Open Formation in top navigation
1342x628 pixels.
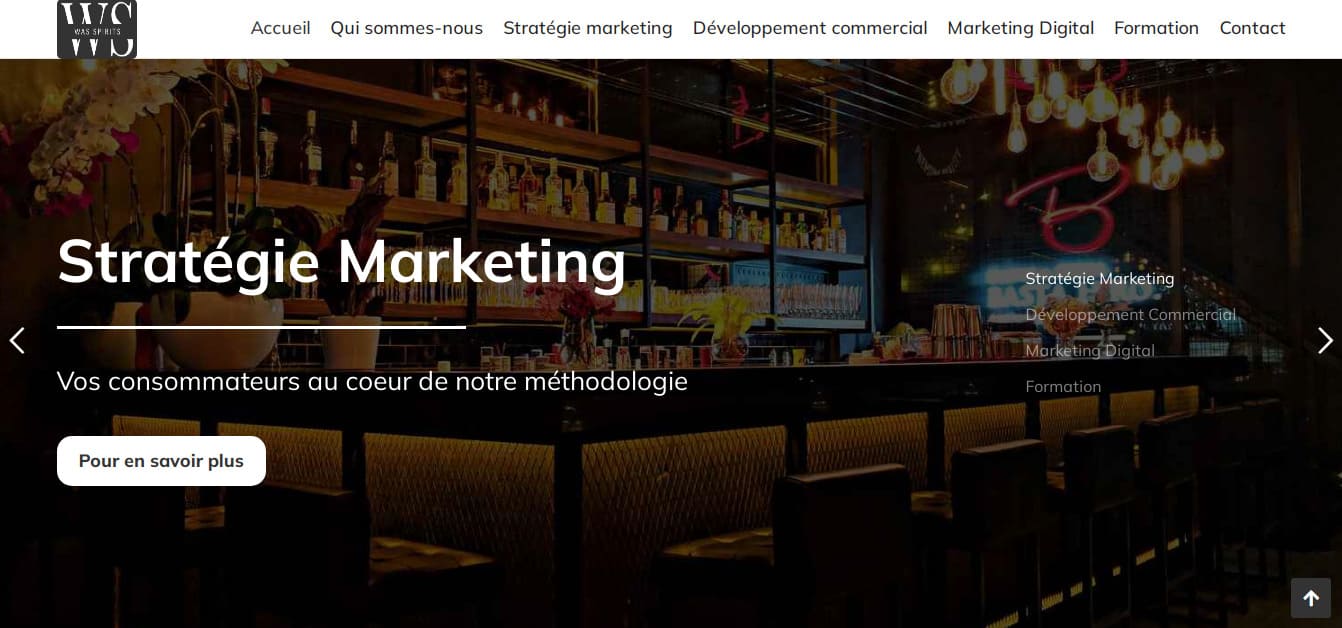(x=1156, y=28)
